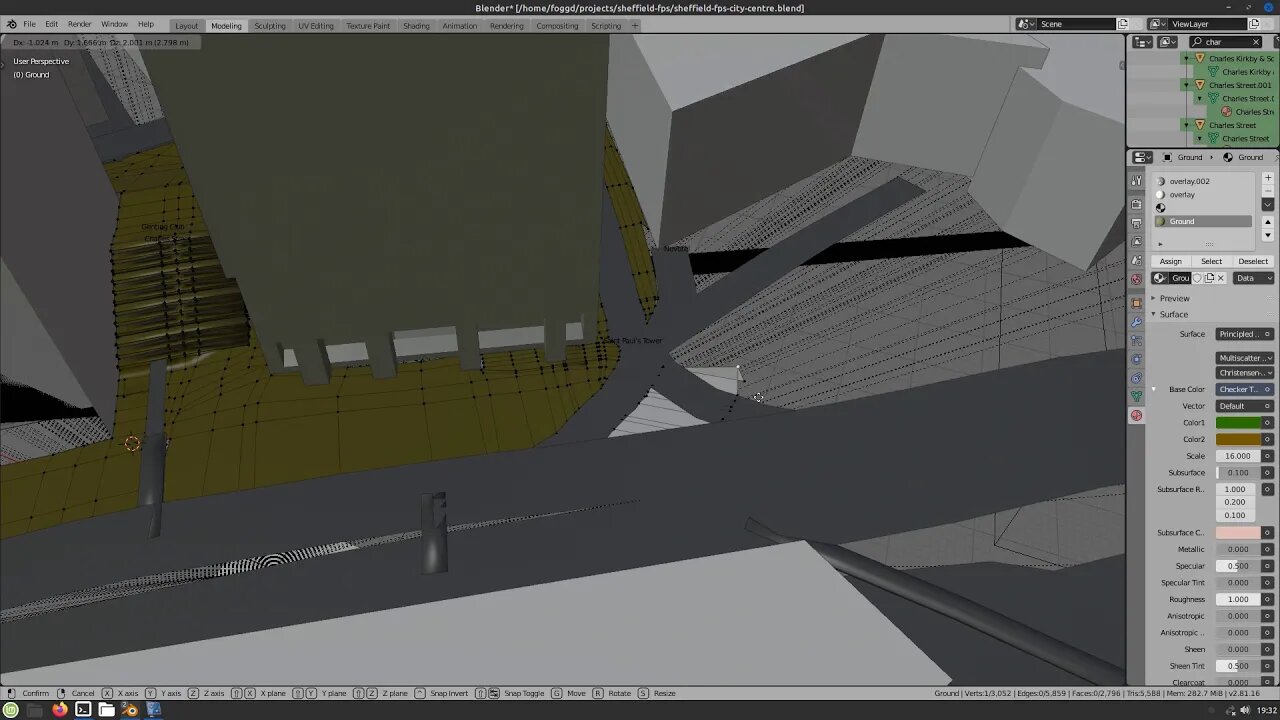The image size is (1280, 720).
Task: Open the Christensen subsurface method dropdown
Action: [x=1245, y=373]
